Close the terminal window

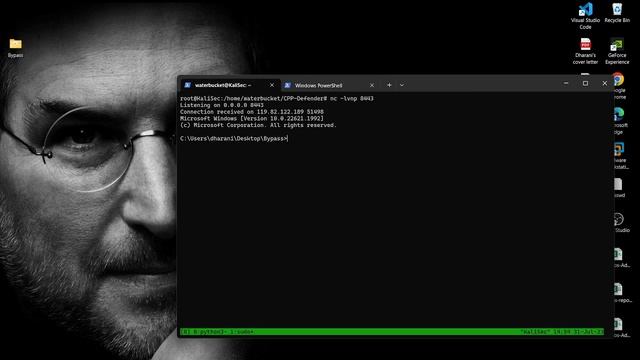(604, 83)
